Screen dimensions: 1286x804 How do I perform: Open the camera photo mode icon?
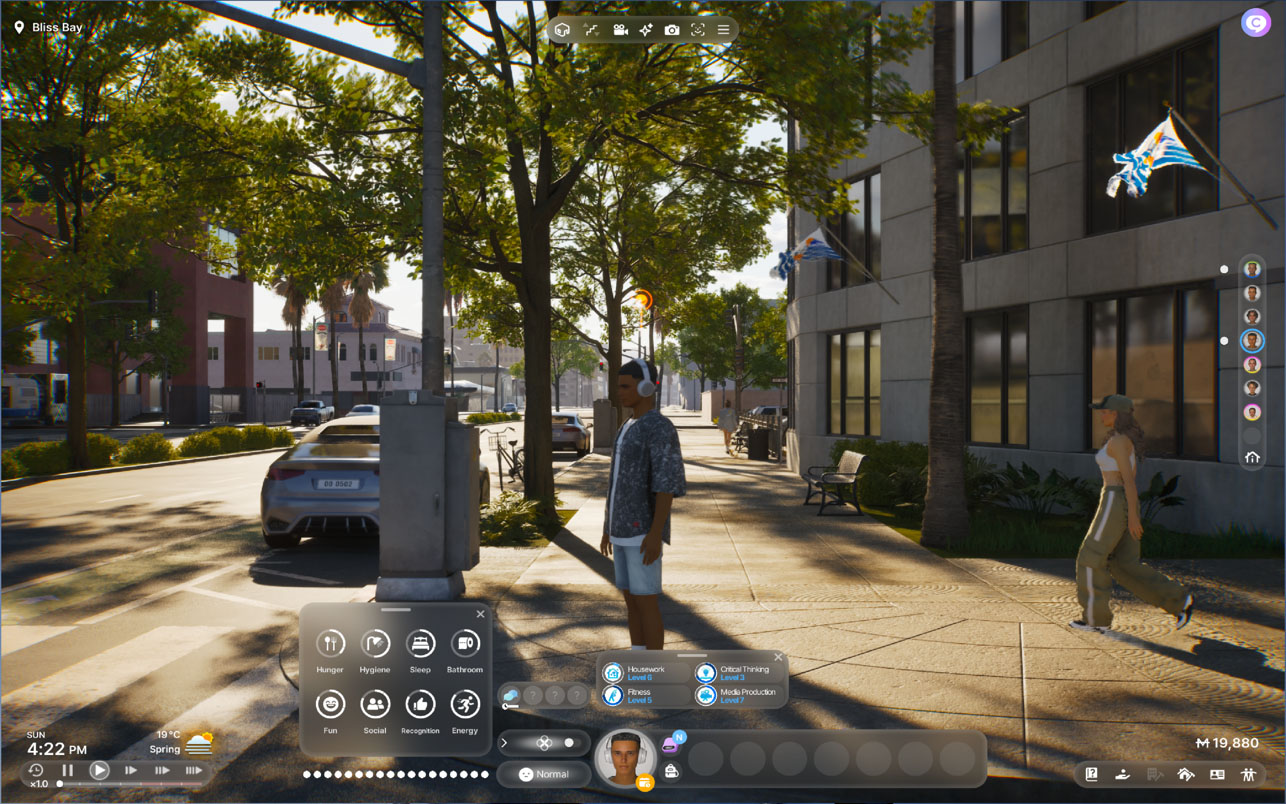[672, 30]
